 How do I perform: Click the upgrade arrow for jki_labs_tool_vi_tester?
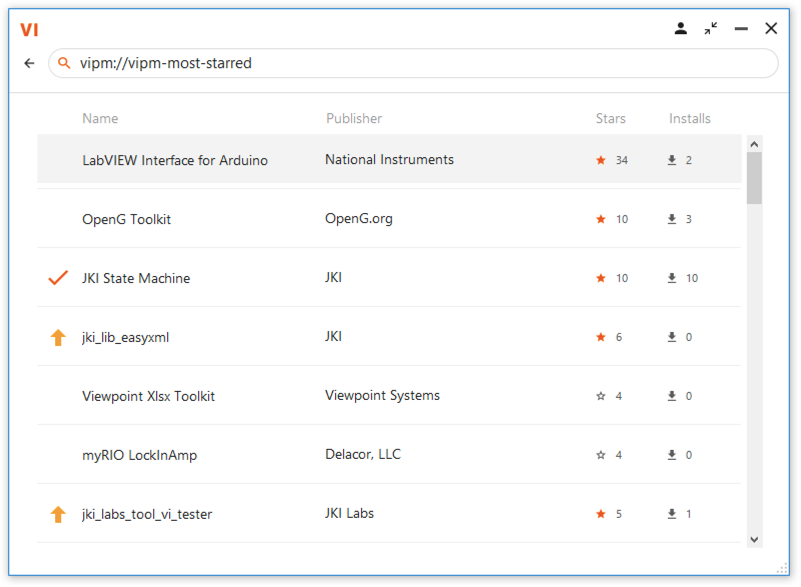click(58, 514)
